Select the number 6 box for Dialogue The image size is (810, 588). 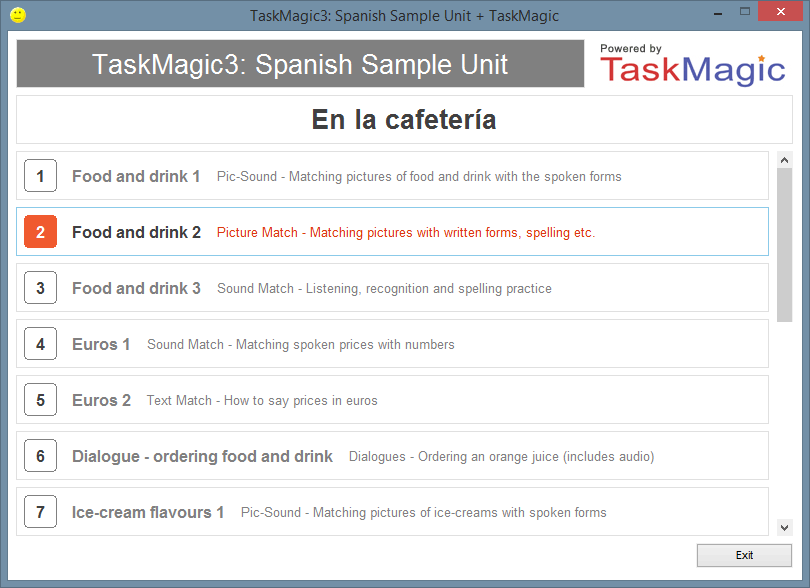coord(40,456)
